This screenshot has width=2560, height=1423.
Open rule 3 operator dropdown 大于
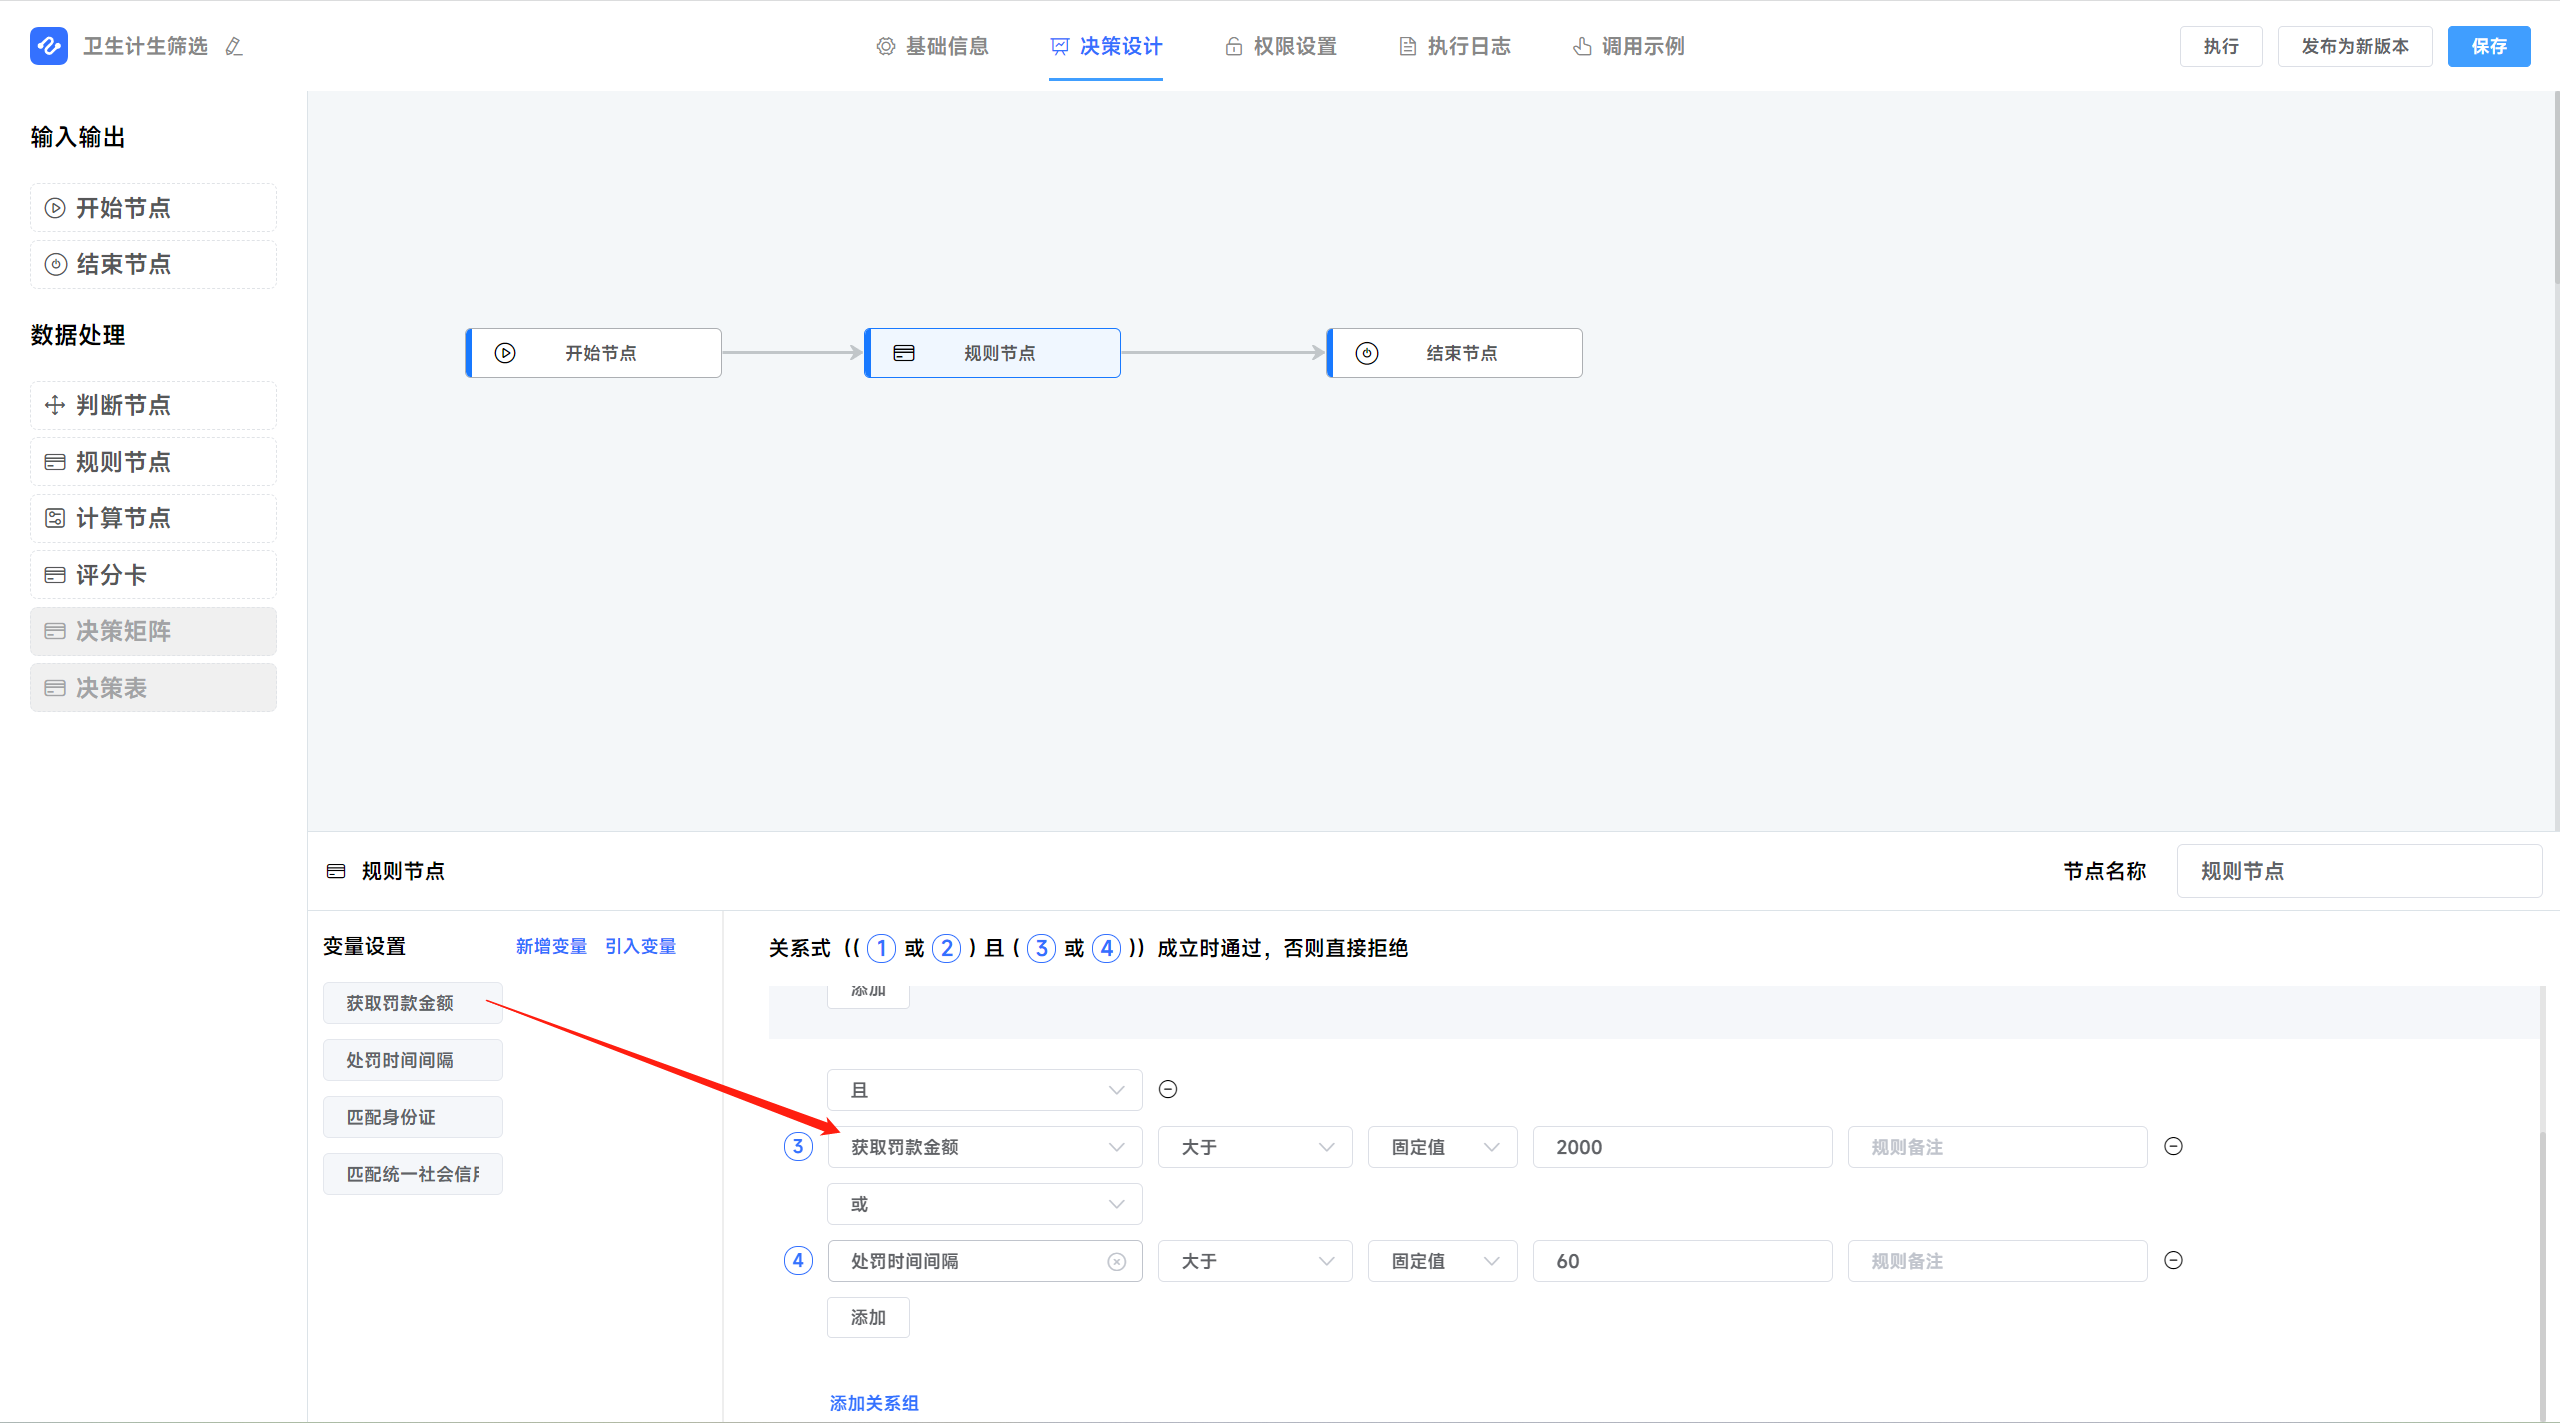point(1255,1147)
